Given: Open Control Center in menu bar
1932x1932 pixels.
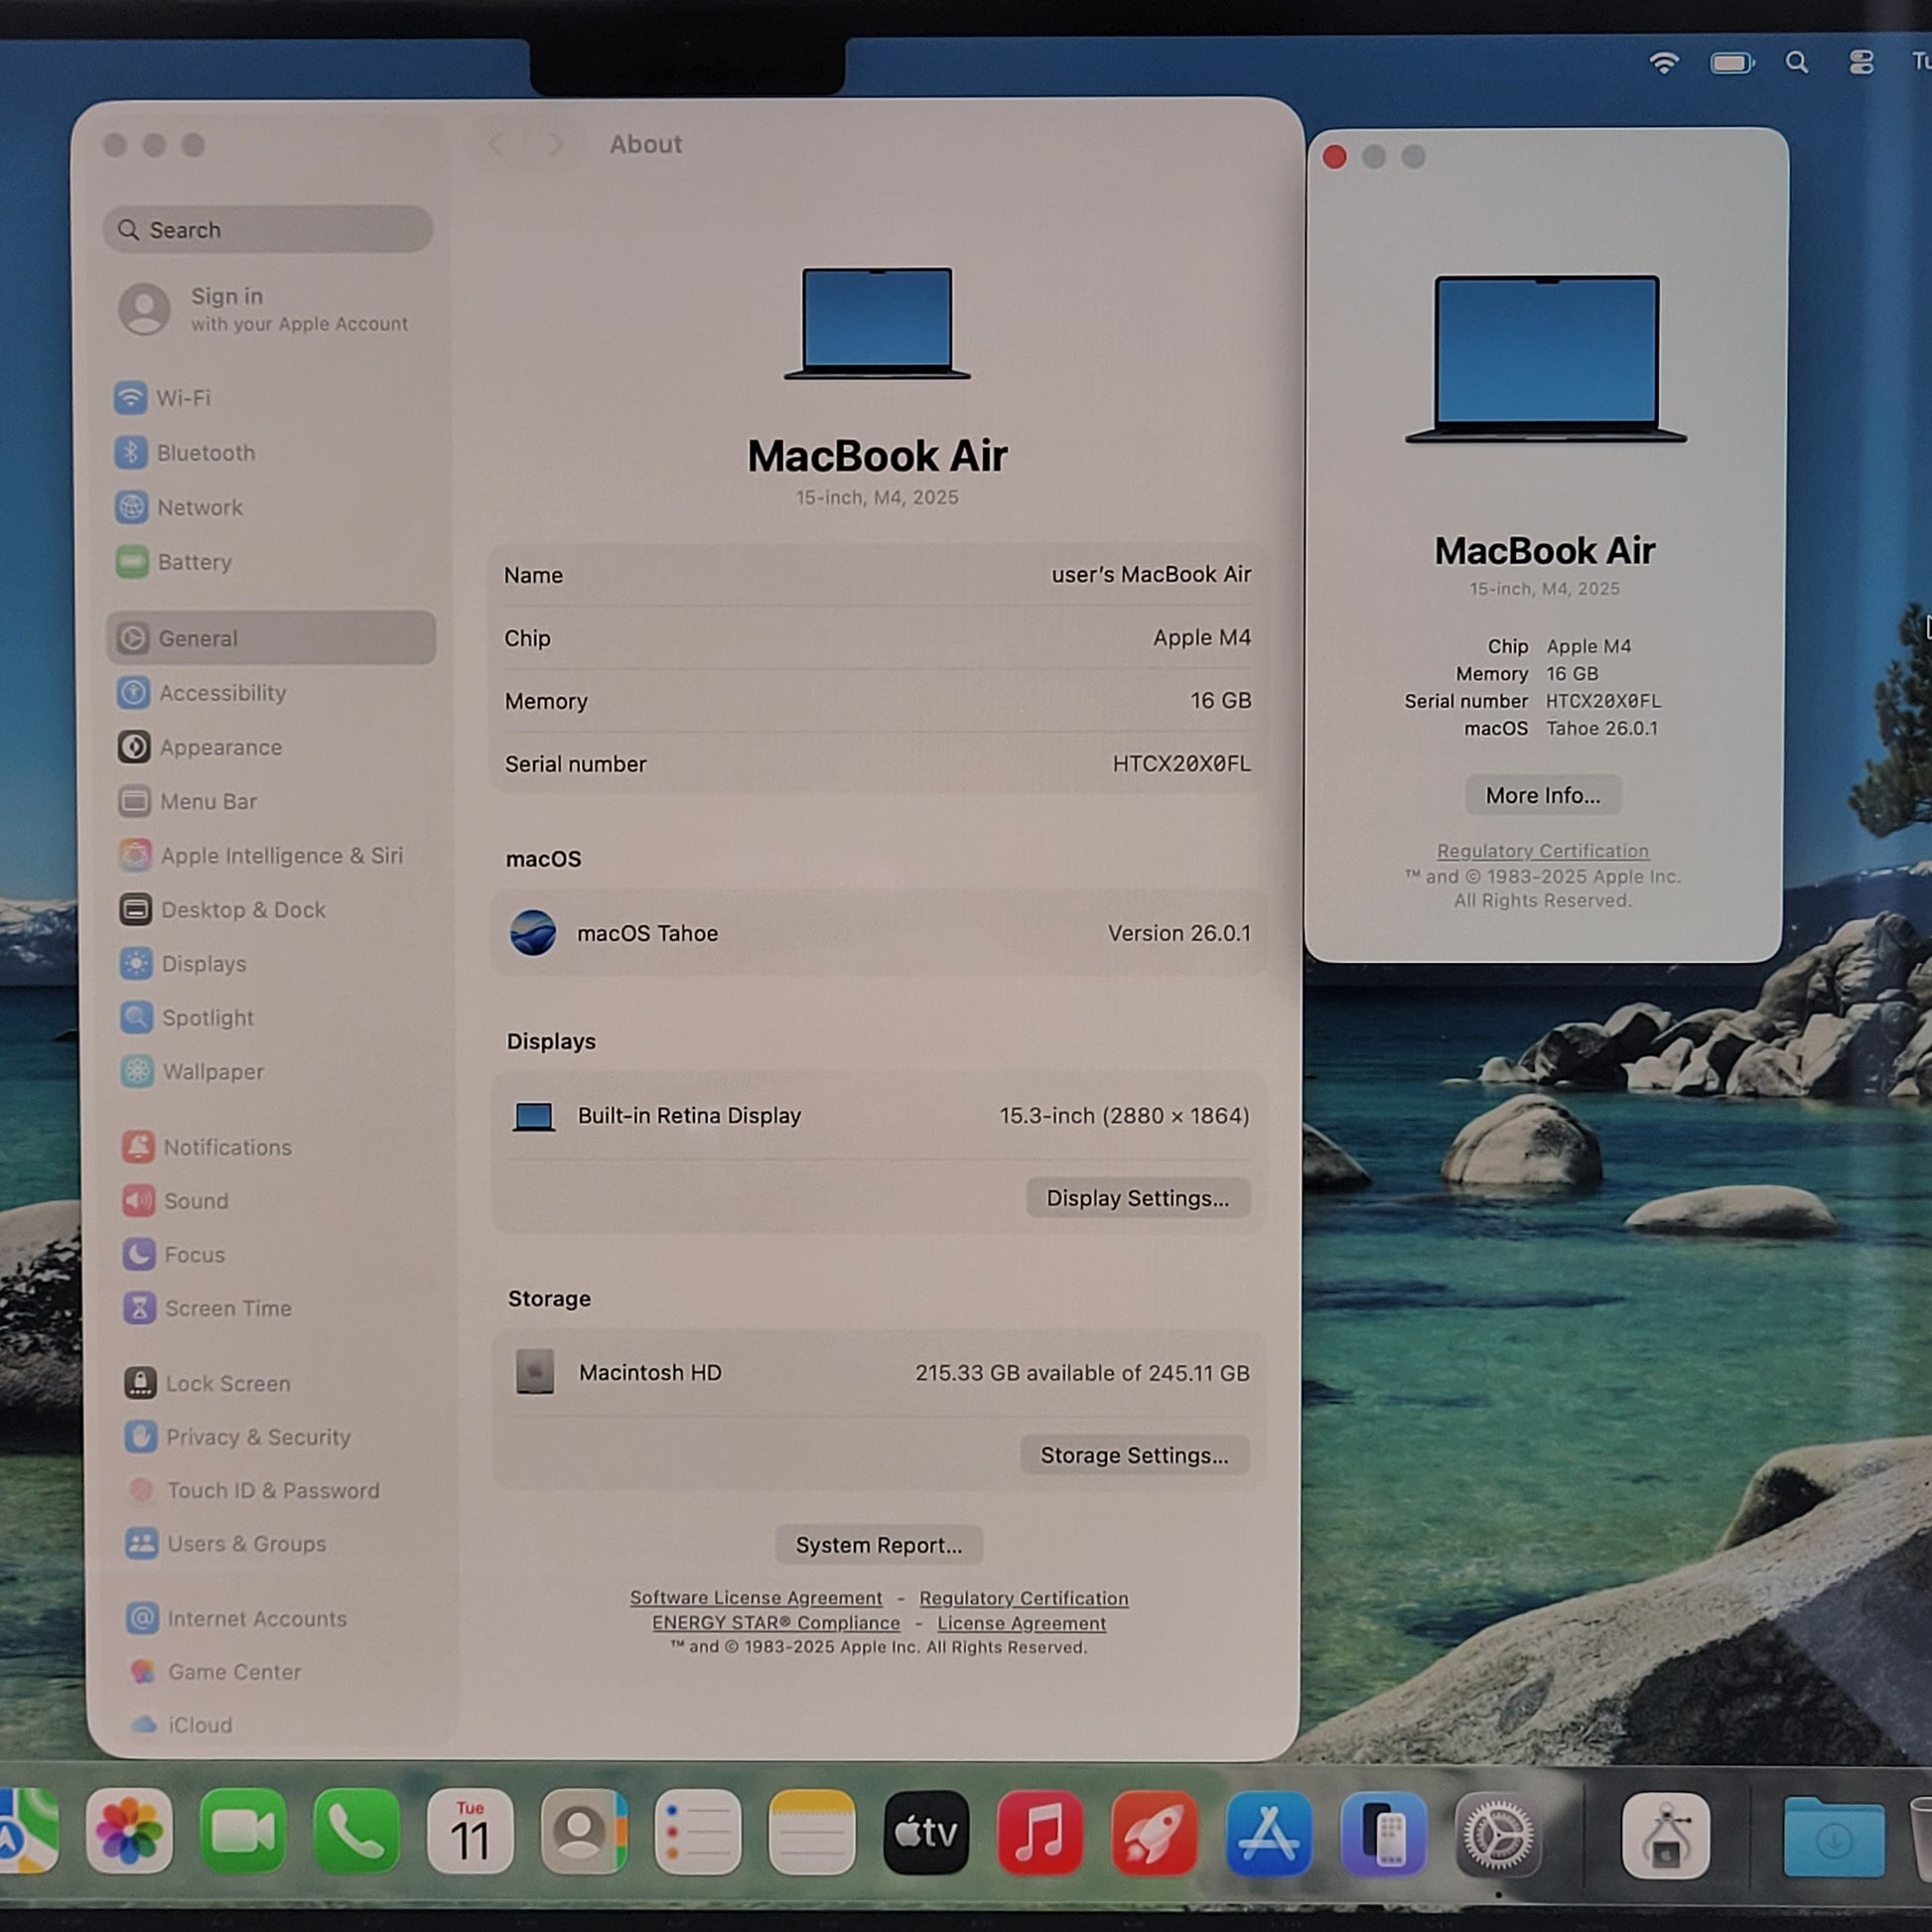Looking at the screenshot, I should point(1861,63).
